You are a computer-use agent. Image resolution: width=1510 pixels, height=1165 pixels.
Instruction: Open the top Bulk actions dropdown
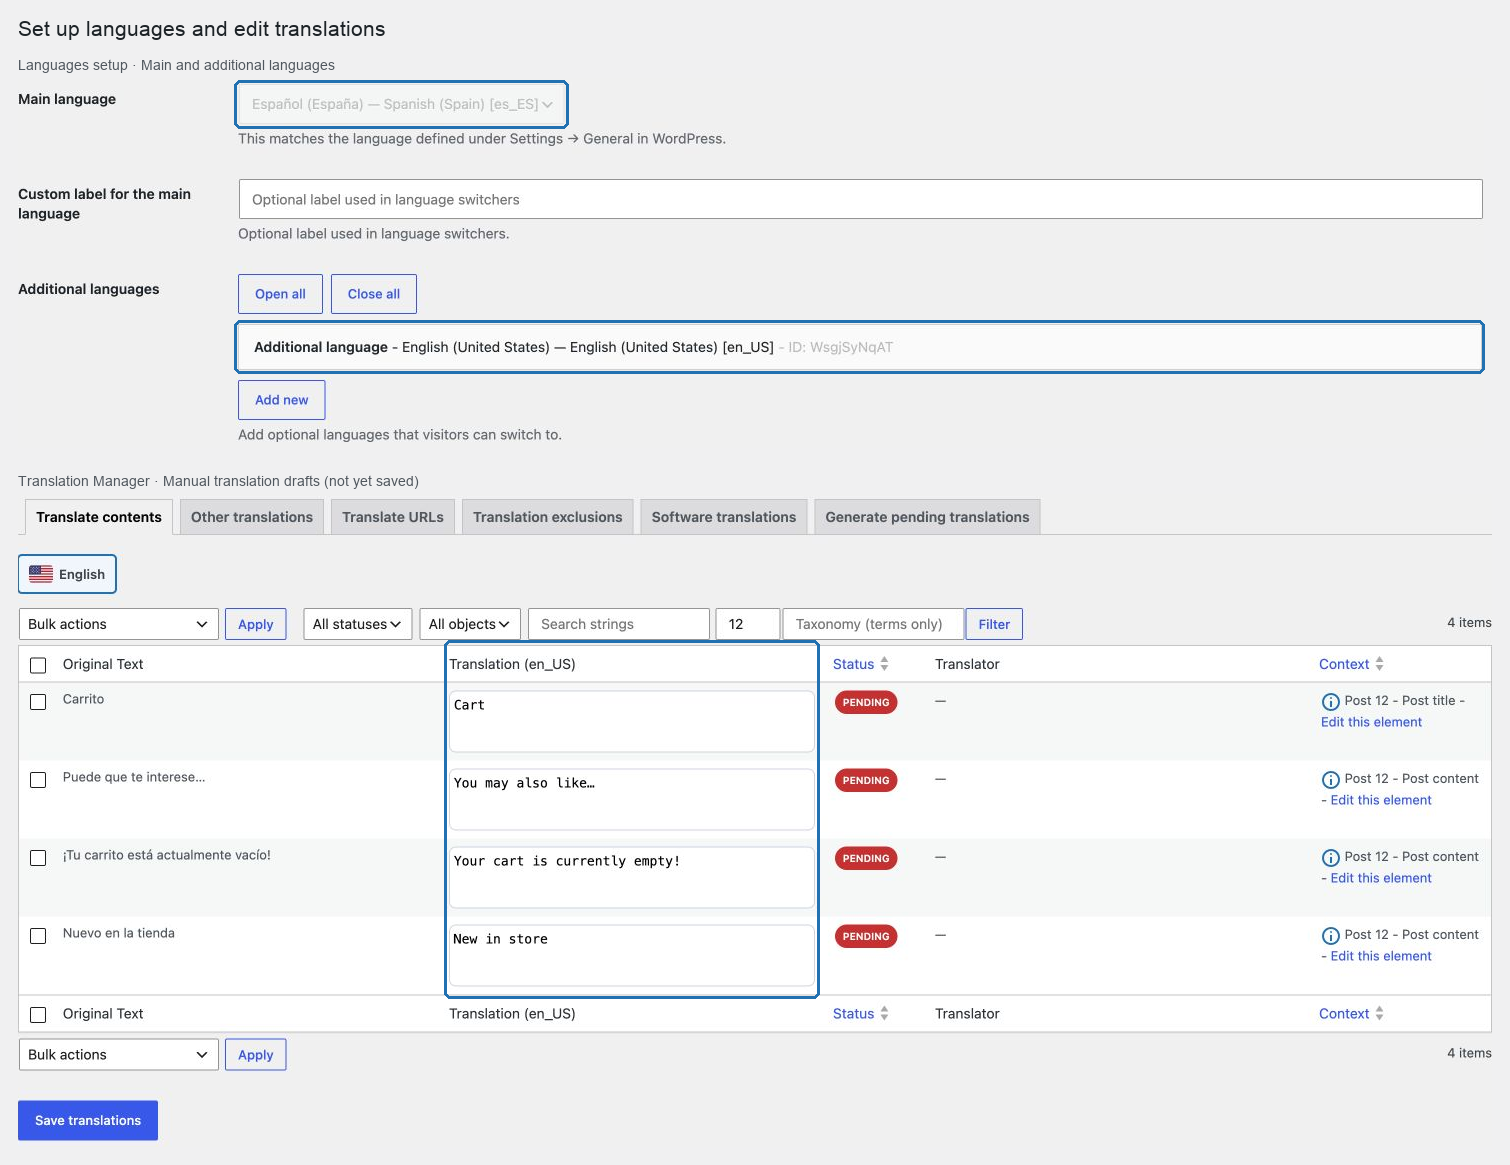coord(118,624)
